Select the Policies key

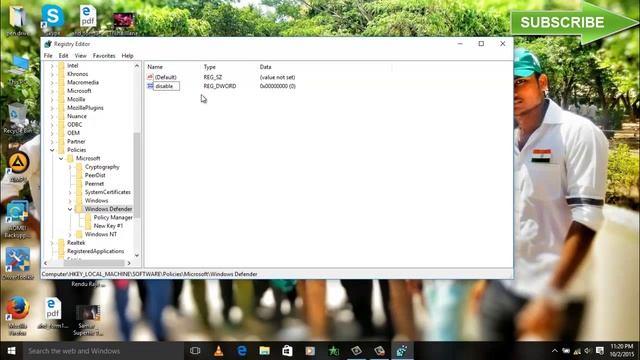tap(76, 150)
